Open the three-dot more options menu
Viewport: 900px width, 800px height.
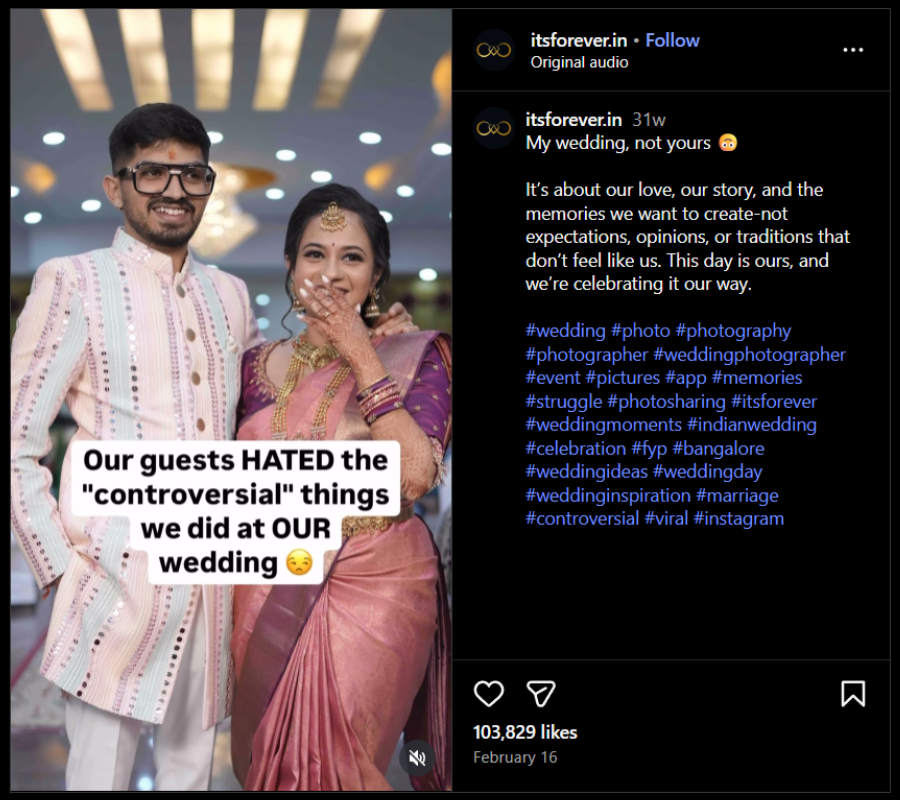[x=852, y=50]
